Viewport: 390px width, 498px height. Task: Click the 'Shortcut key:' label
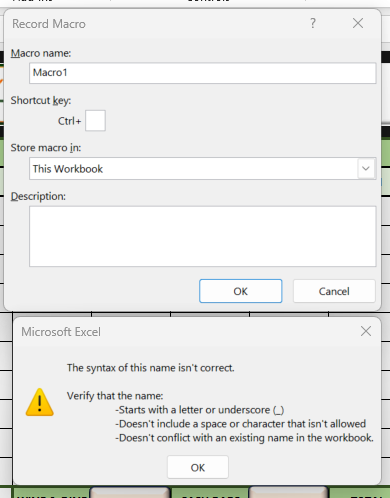click(x=41, y=100)
